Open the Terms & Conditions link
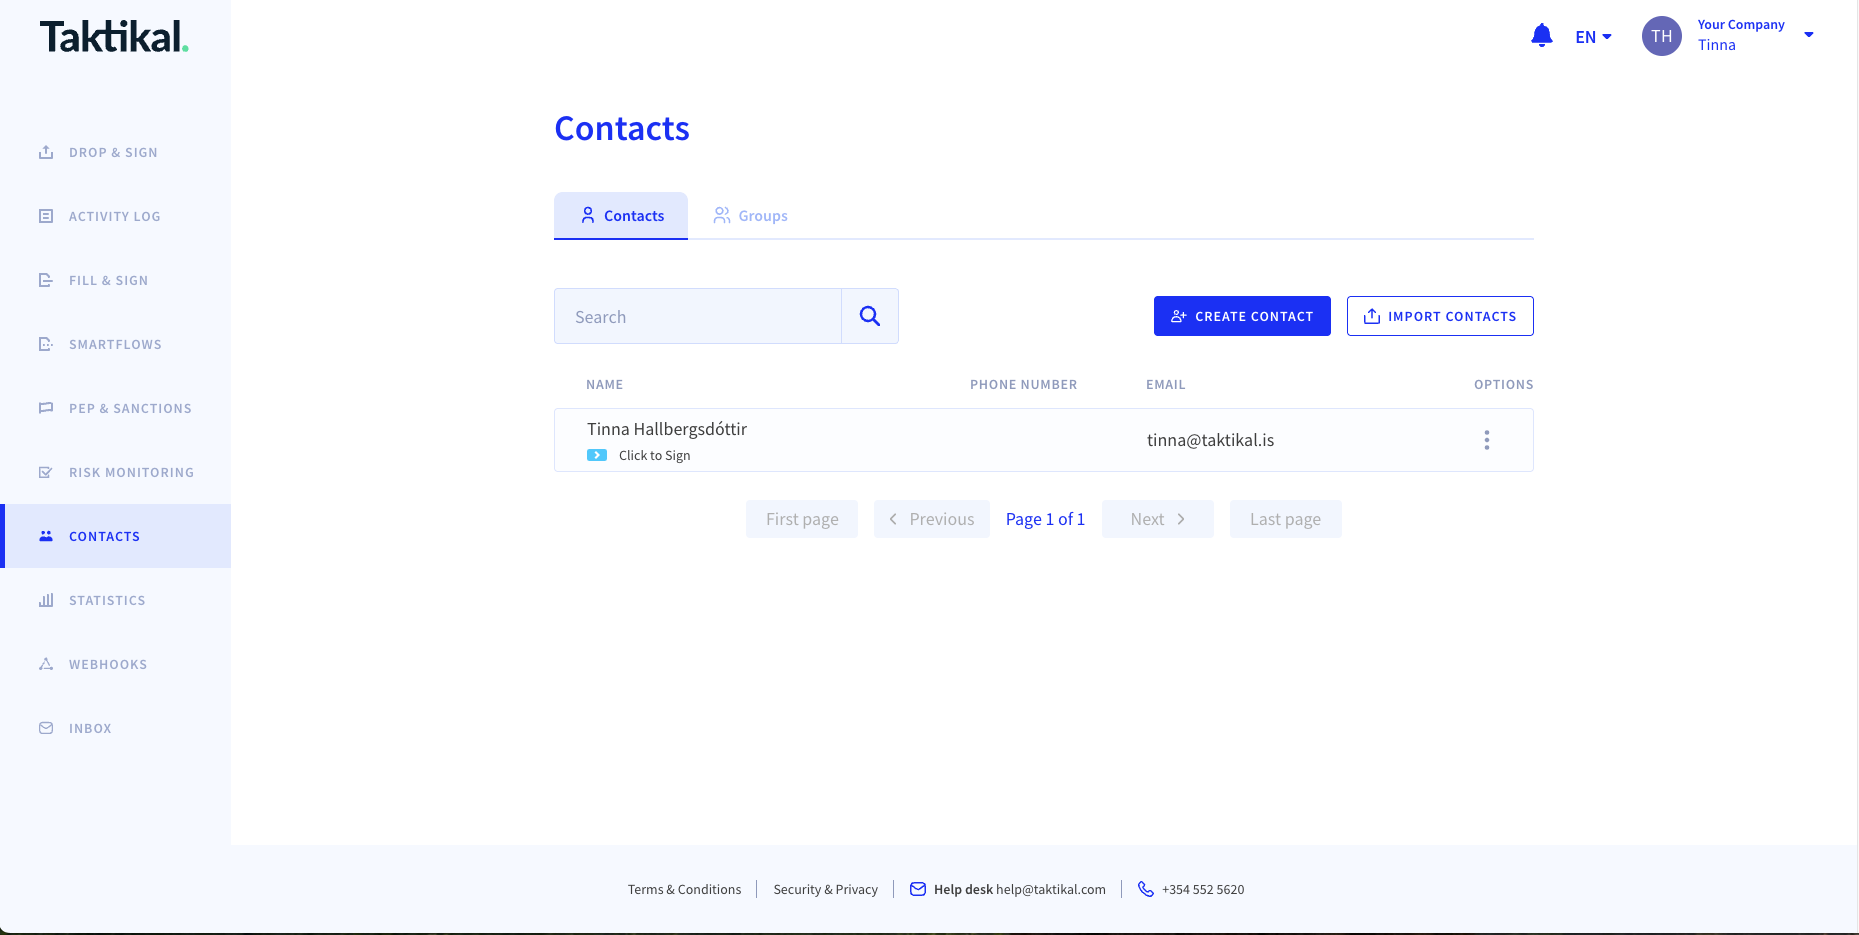Image resolution: width=1859 pixels, height=935 pixels. pyautogui.click(x=684, y=890)
